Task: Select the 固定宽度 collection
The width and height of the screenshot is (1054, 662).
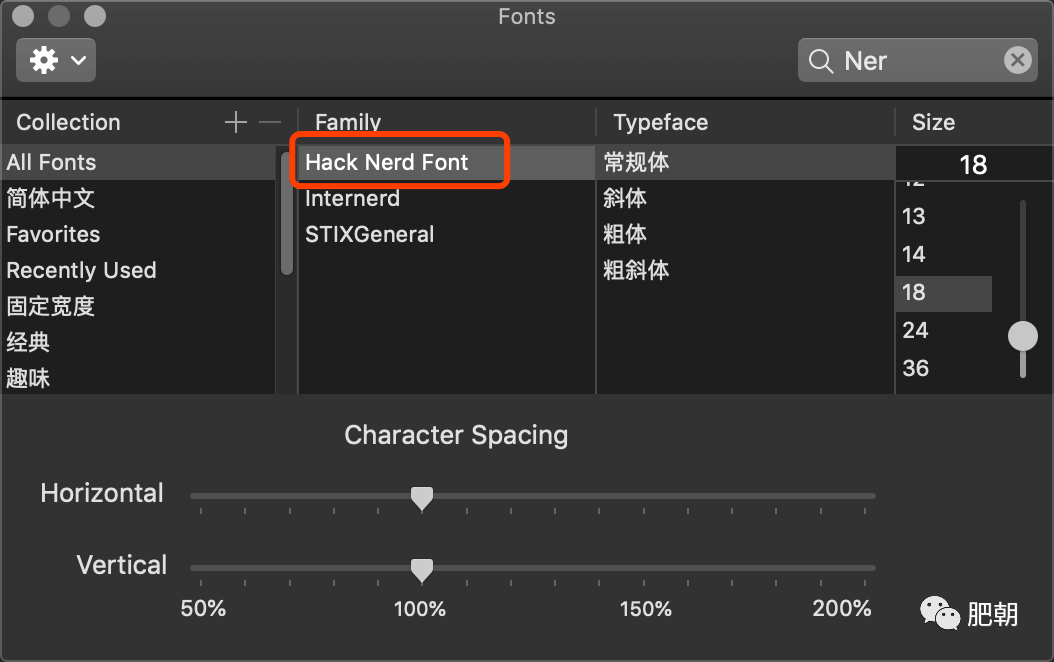Action: 138,306
